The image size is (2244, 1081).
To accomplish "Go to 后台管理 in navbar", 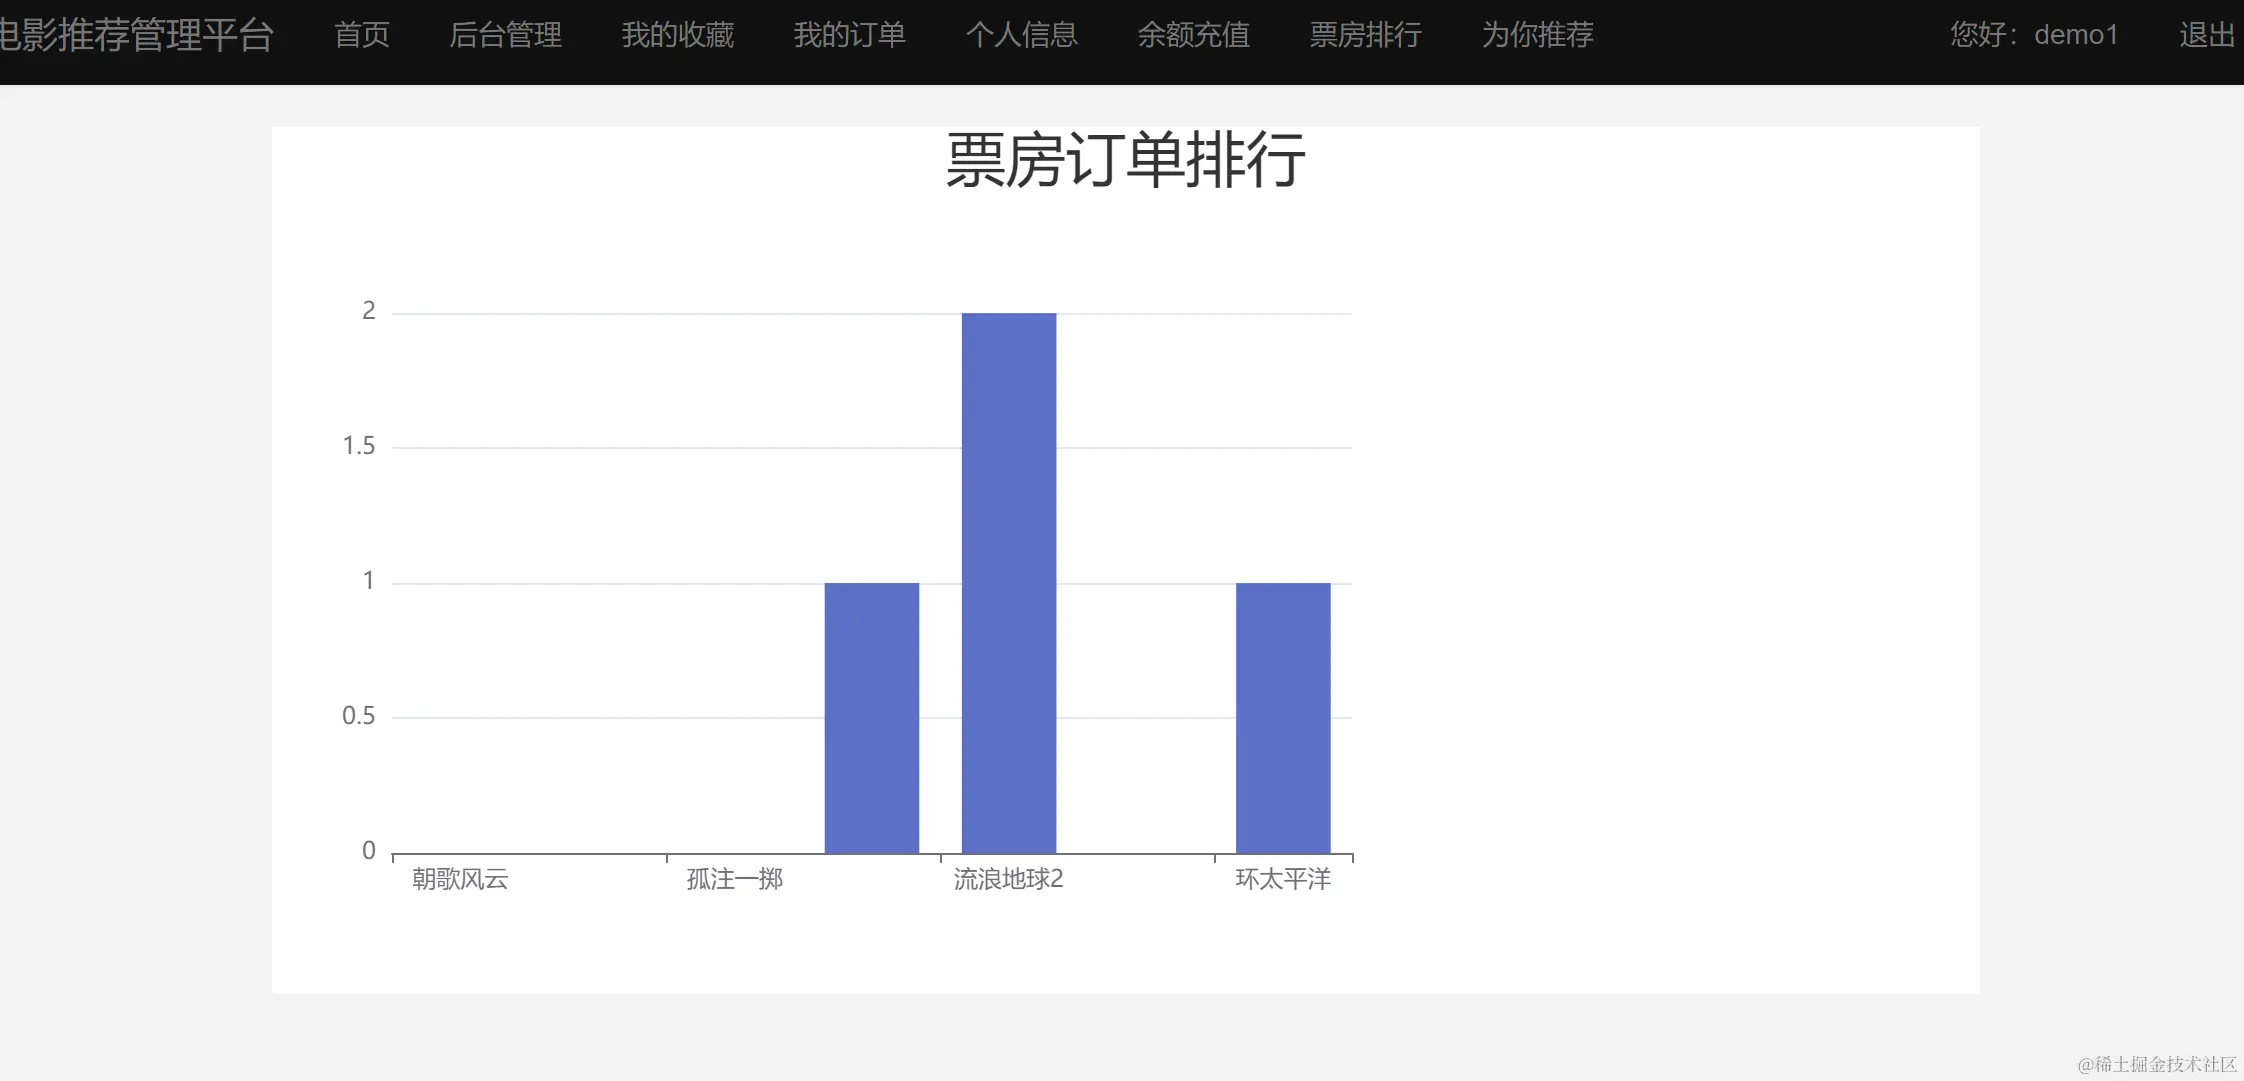I will (x=505, y=35).
